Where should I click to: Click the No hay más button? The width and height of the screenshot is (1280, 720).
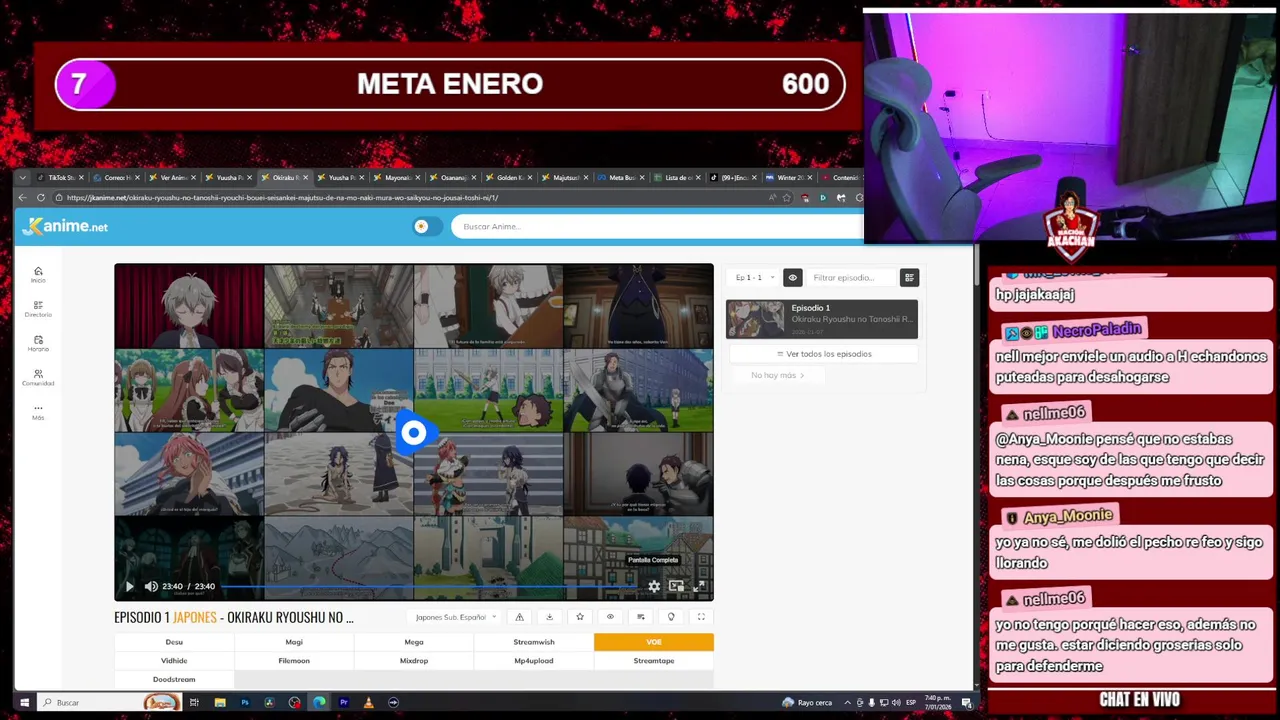coord(777,375)
